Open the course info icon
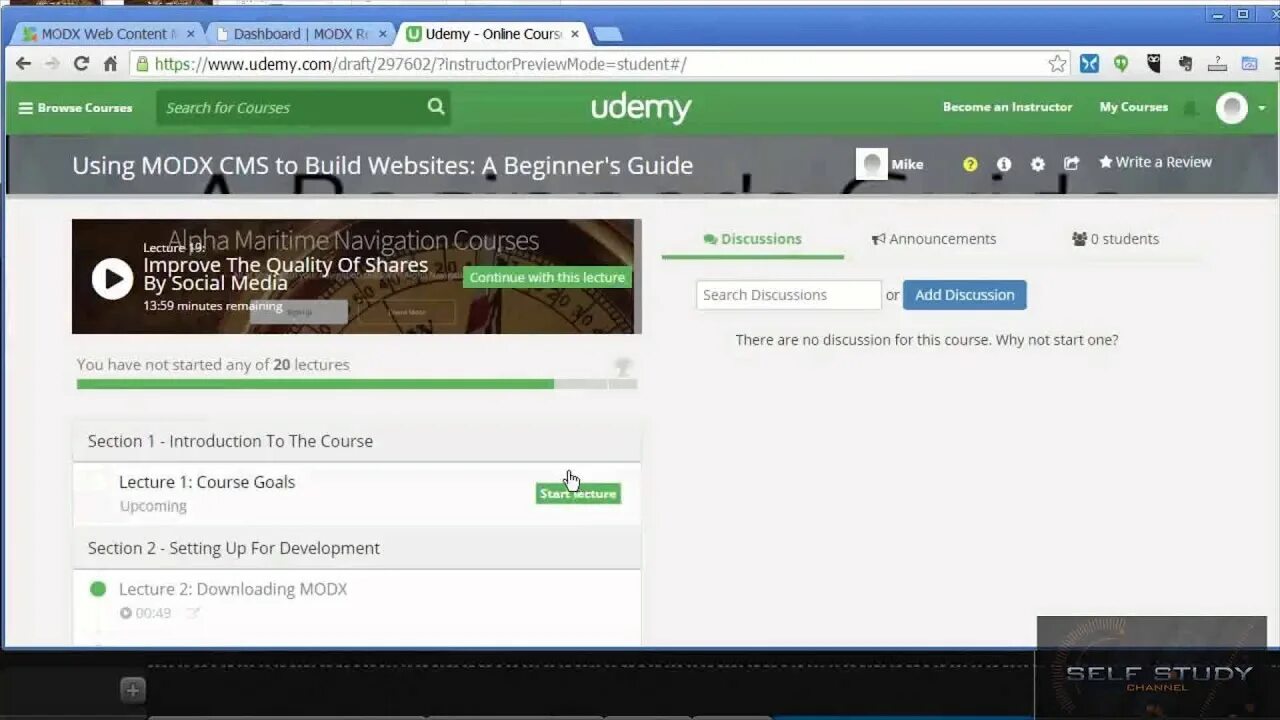This screenshot has width=1280, height=720. point(1004,164)
